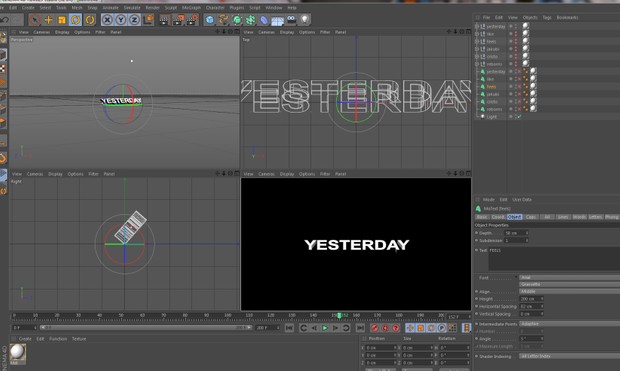
Task: Switch to the Coord. tab
Action: [x=498, y=217]
